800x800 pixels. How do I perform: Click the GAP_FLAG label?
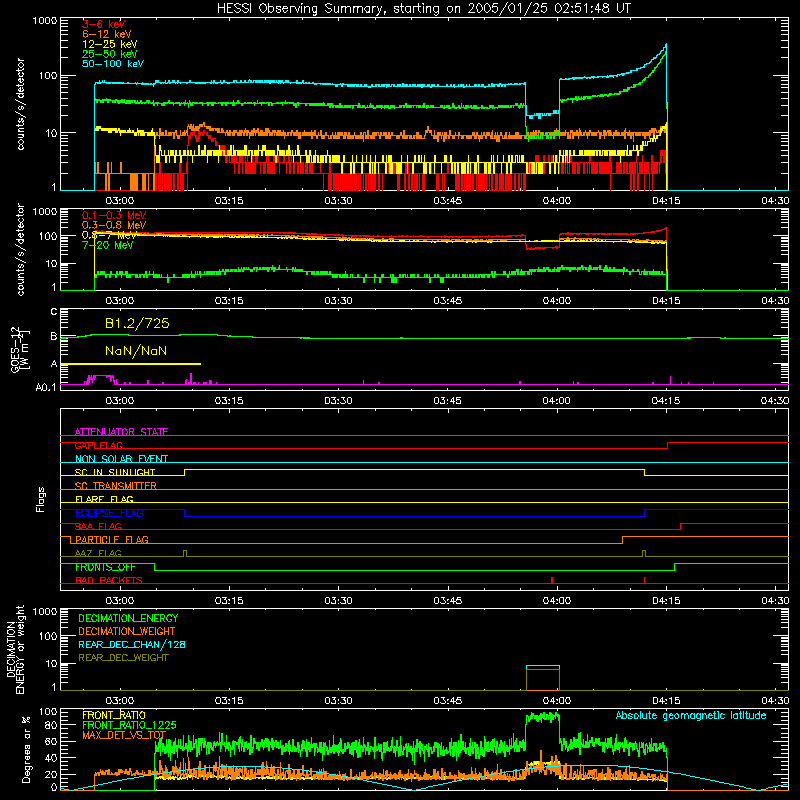[x=98, y=445]
